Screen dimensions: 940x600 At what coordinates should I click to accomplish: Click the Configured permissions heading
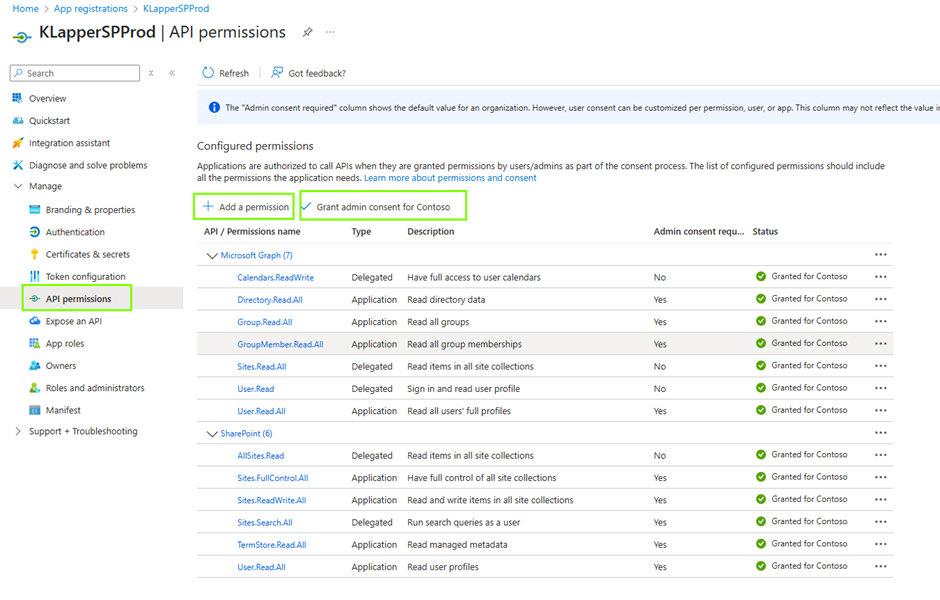point(255,146)
